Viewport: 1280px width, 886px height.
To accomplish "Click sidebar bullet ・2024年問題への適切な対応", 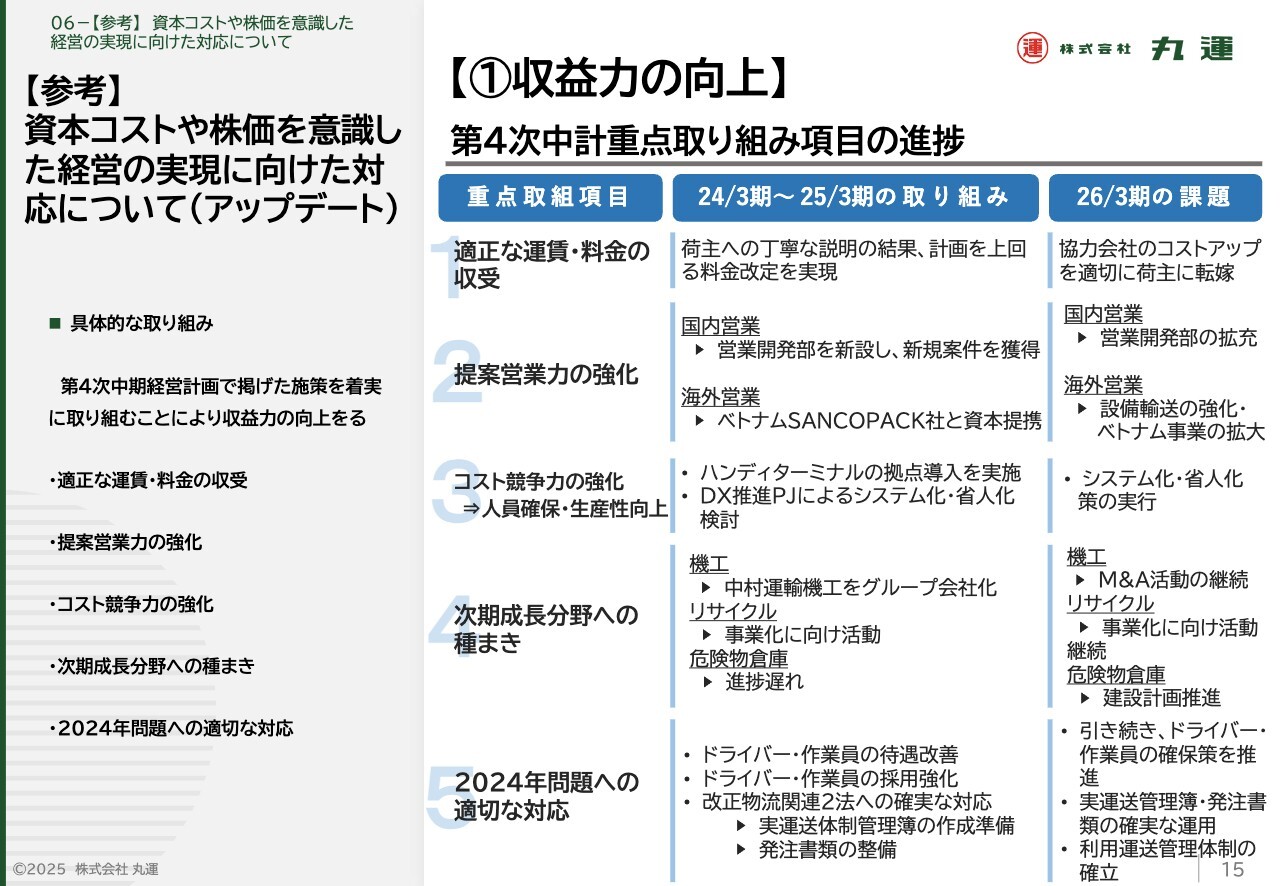I will (x=171, y=728).
